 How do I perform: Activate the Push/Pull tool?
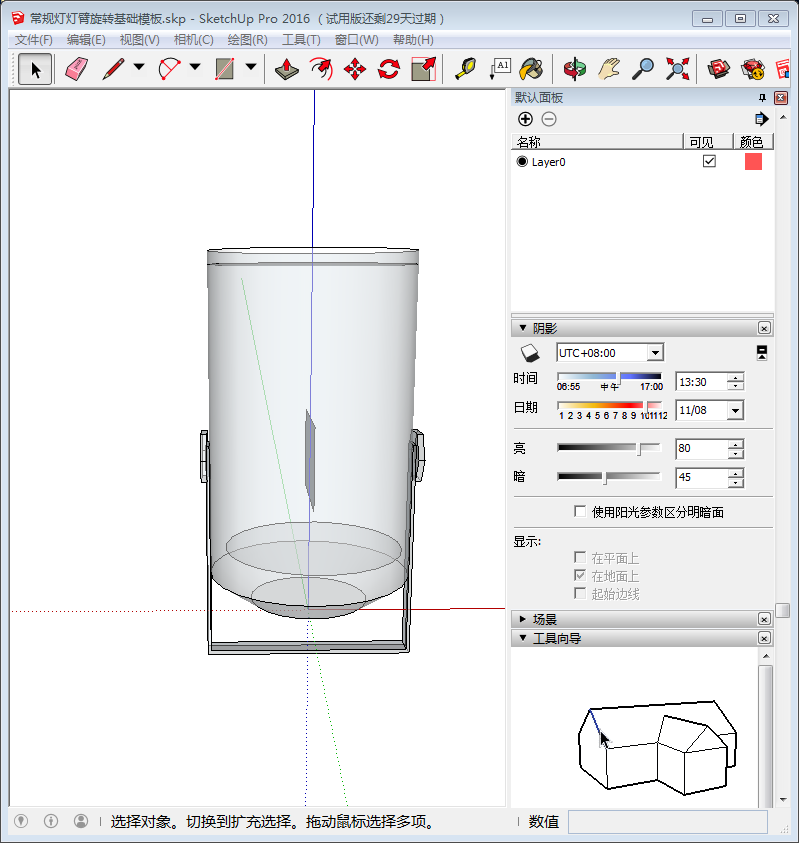point(288,68)
